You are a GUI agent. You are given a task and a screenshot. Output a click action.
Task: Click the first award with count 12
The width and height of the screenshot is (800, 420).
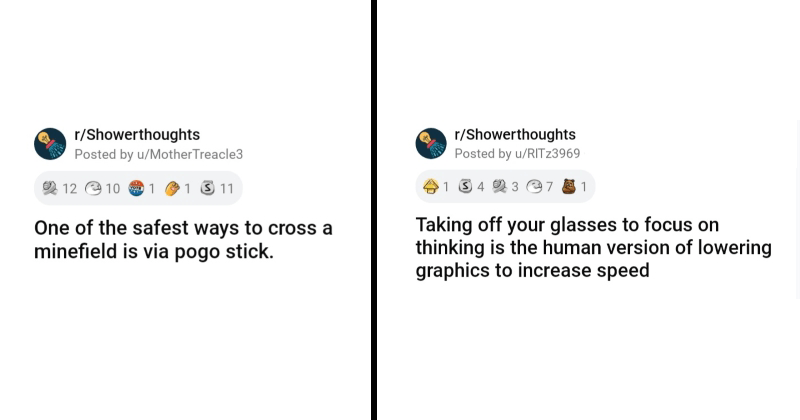tap(50, 188)
